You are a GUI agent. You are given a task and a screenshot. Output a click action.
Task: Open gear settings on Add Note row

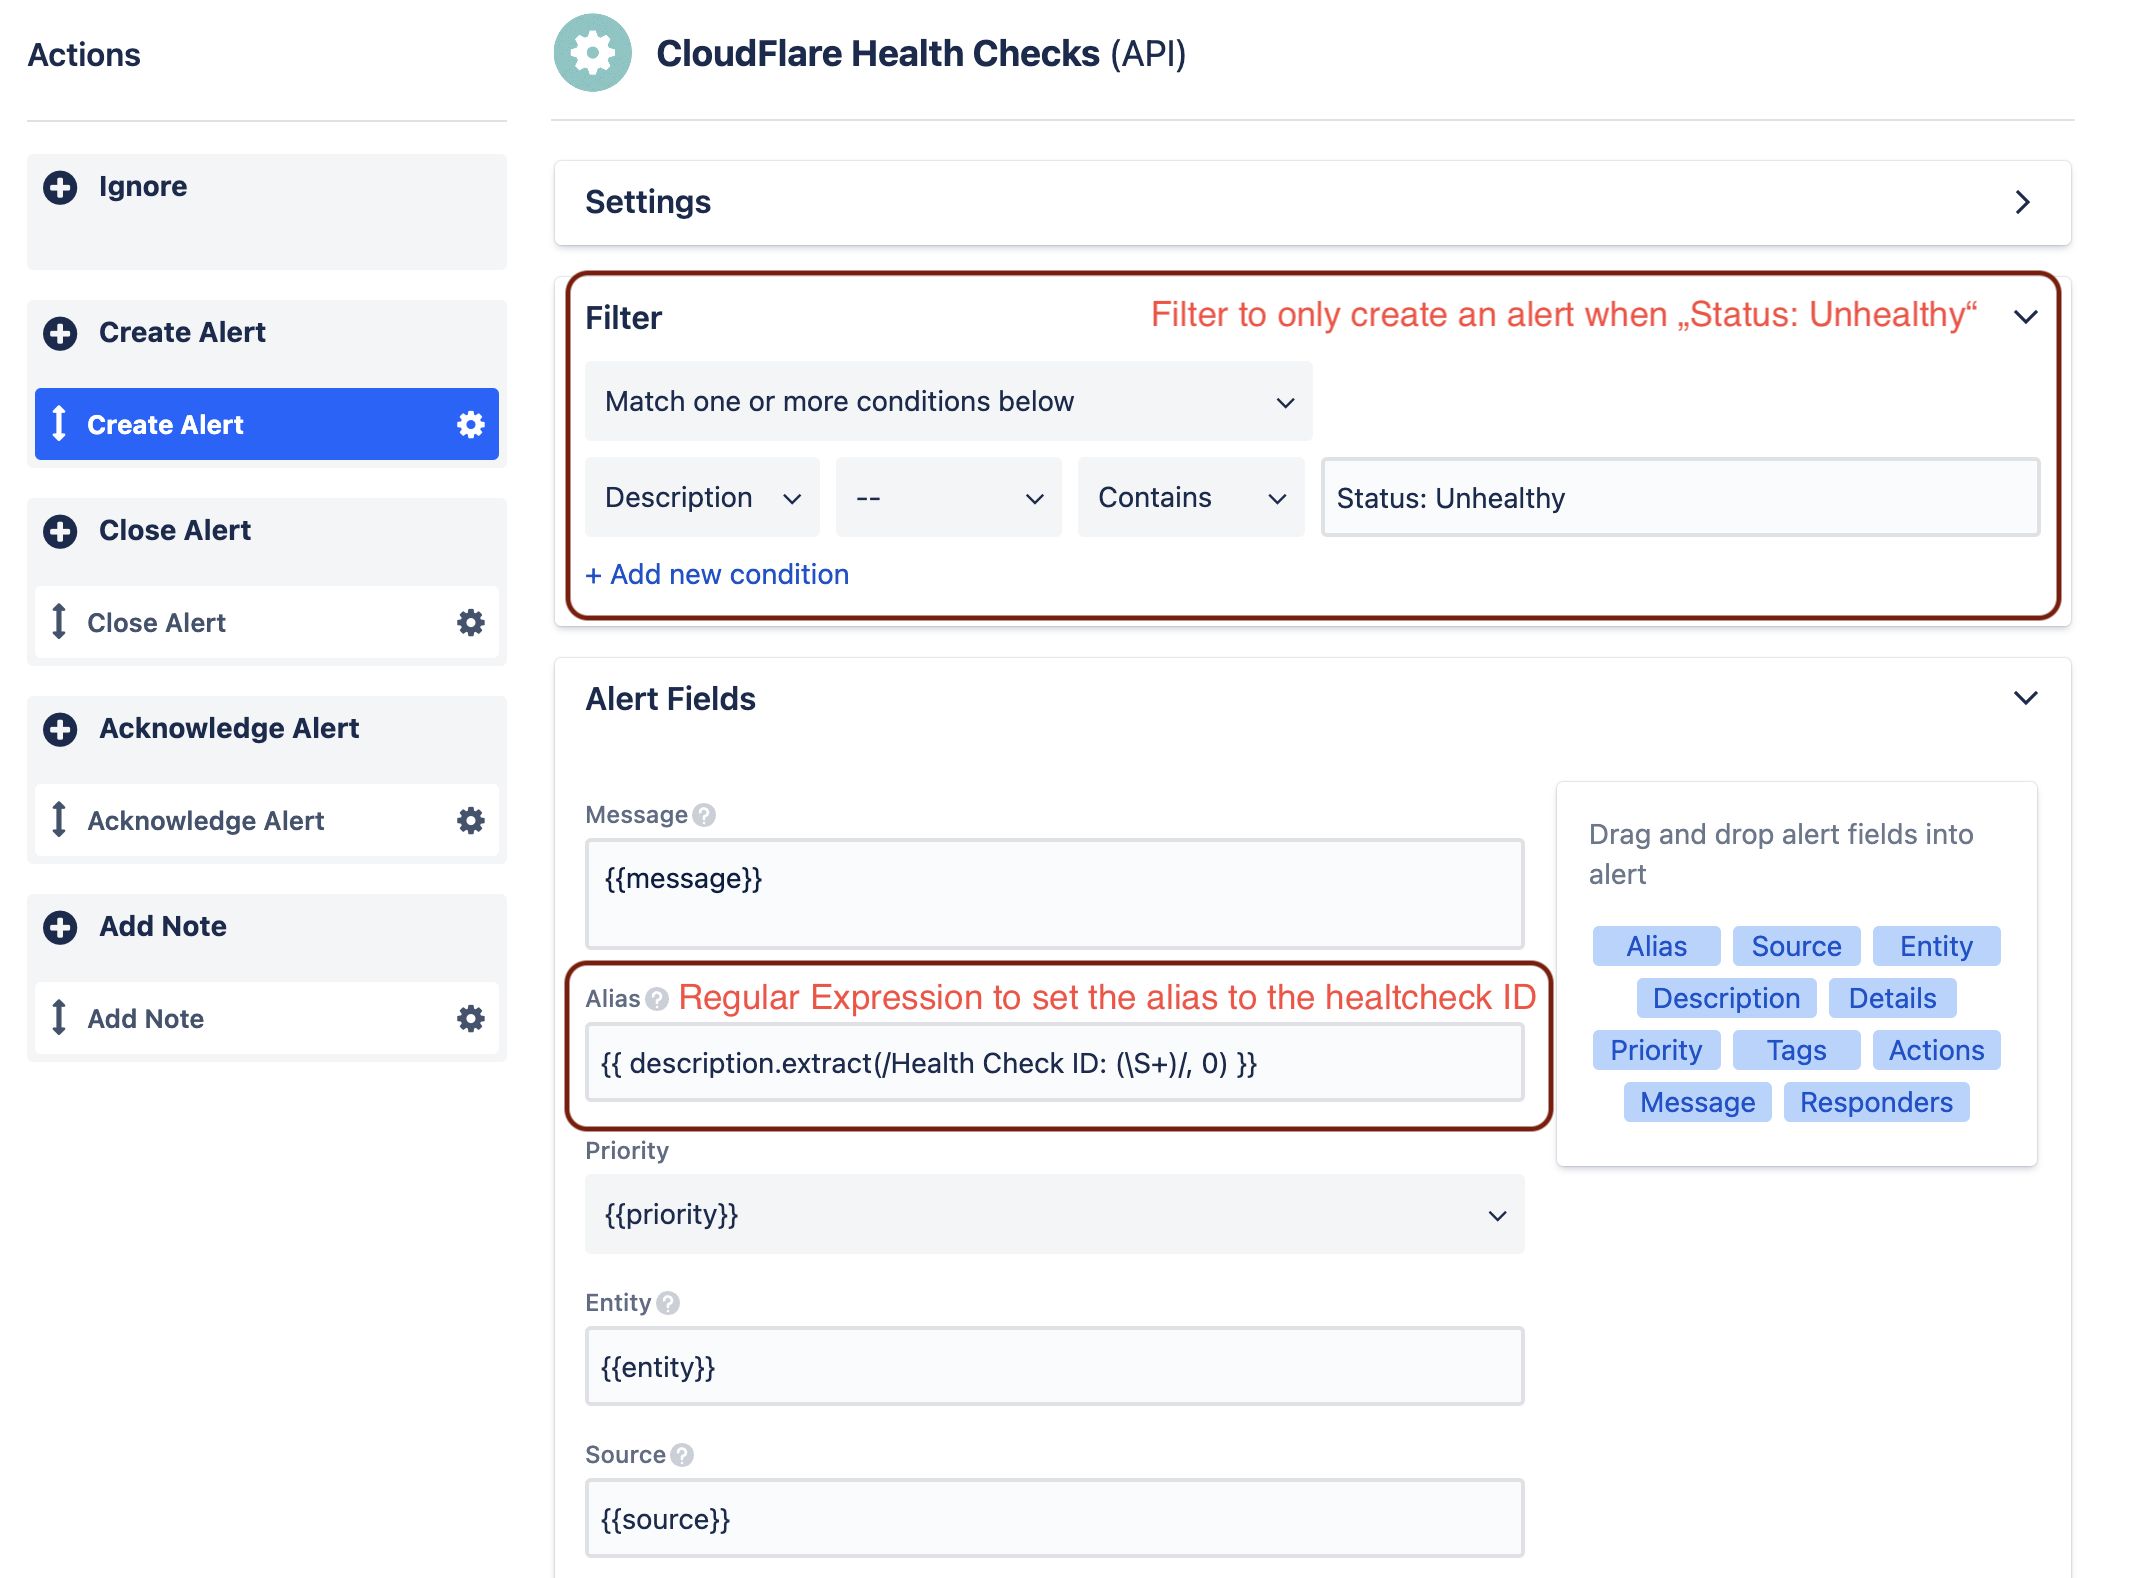point(470,1018)
